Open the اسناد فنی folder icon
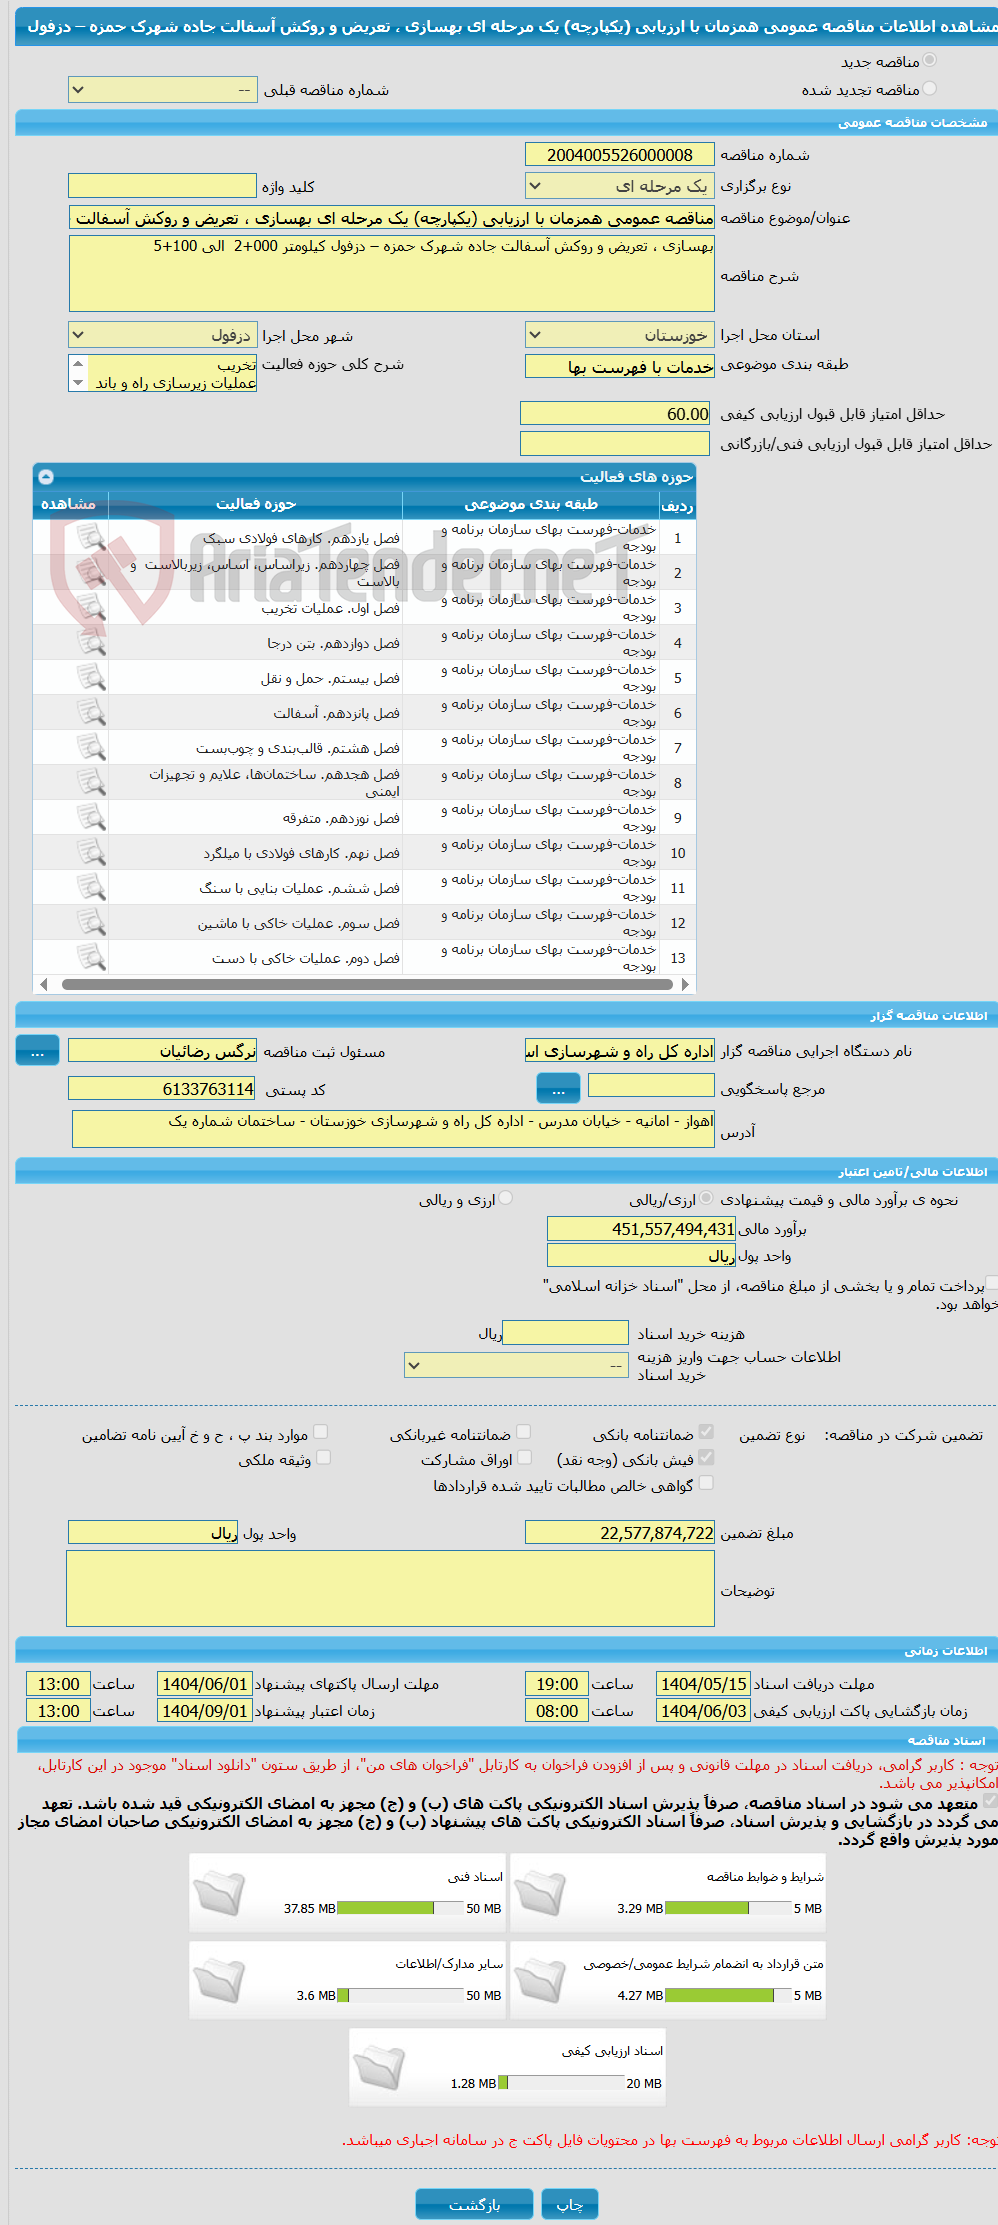This screenshot has height=2225, width=998. coord(219,1894)
